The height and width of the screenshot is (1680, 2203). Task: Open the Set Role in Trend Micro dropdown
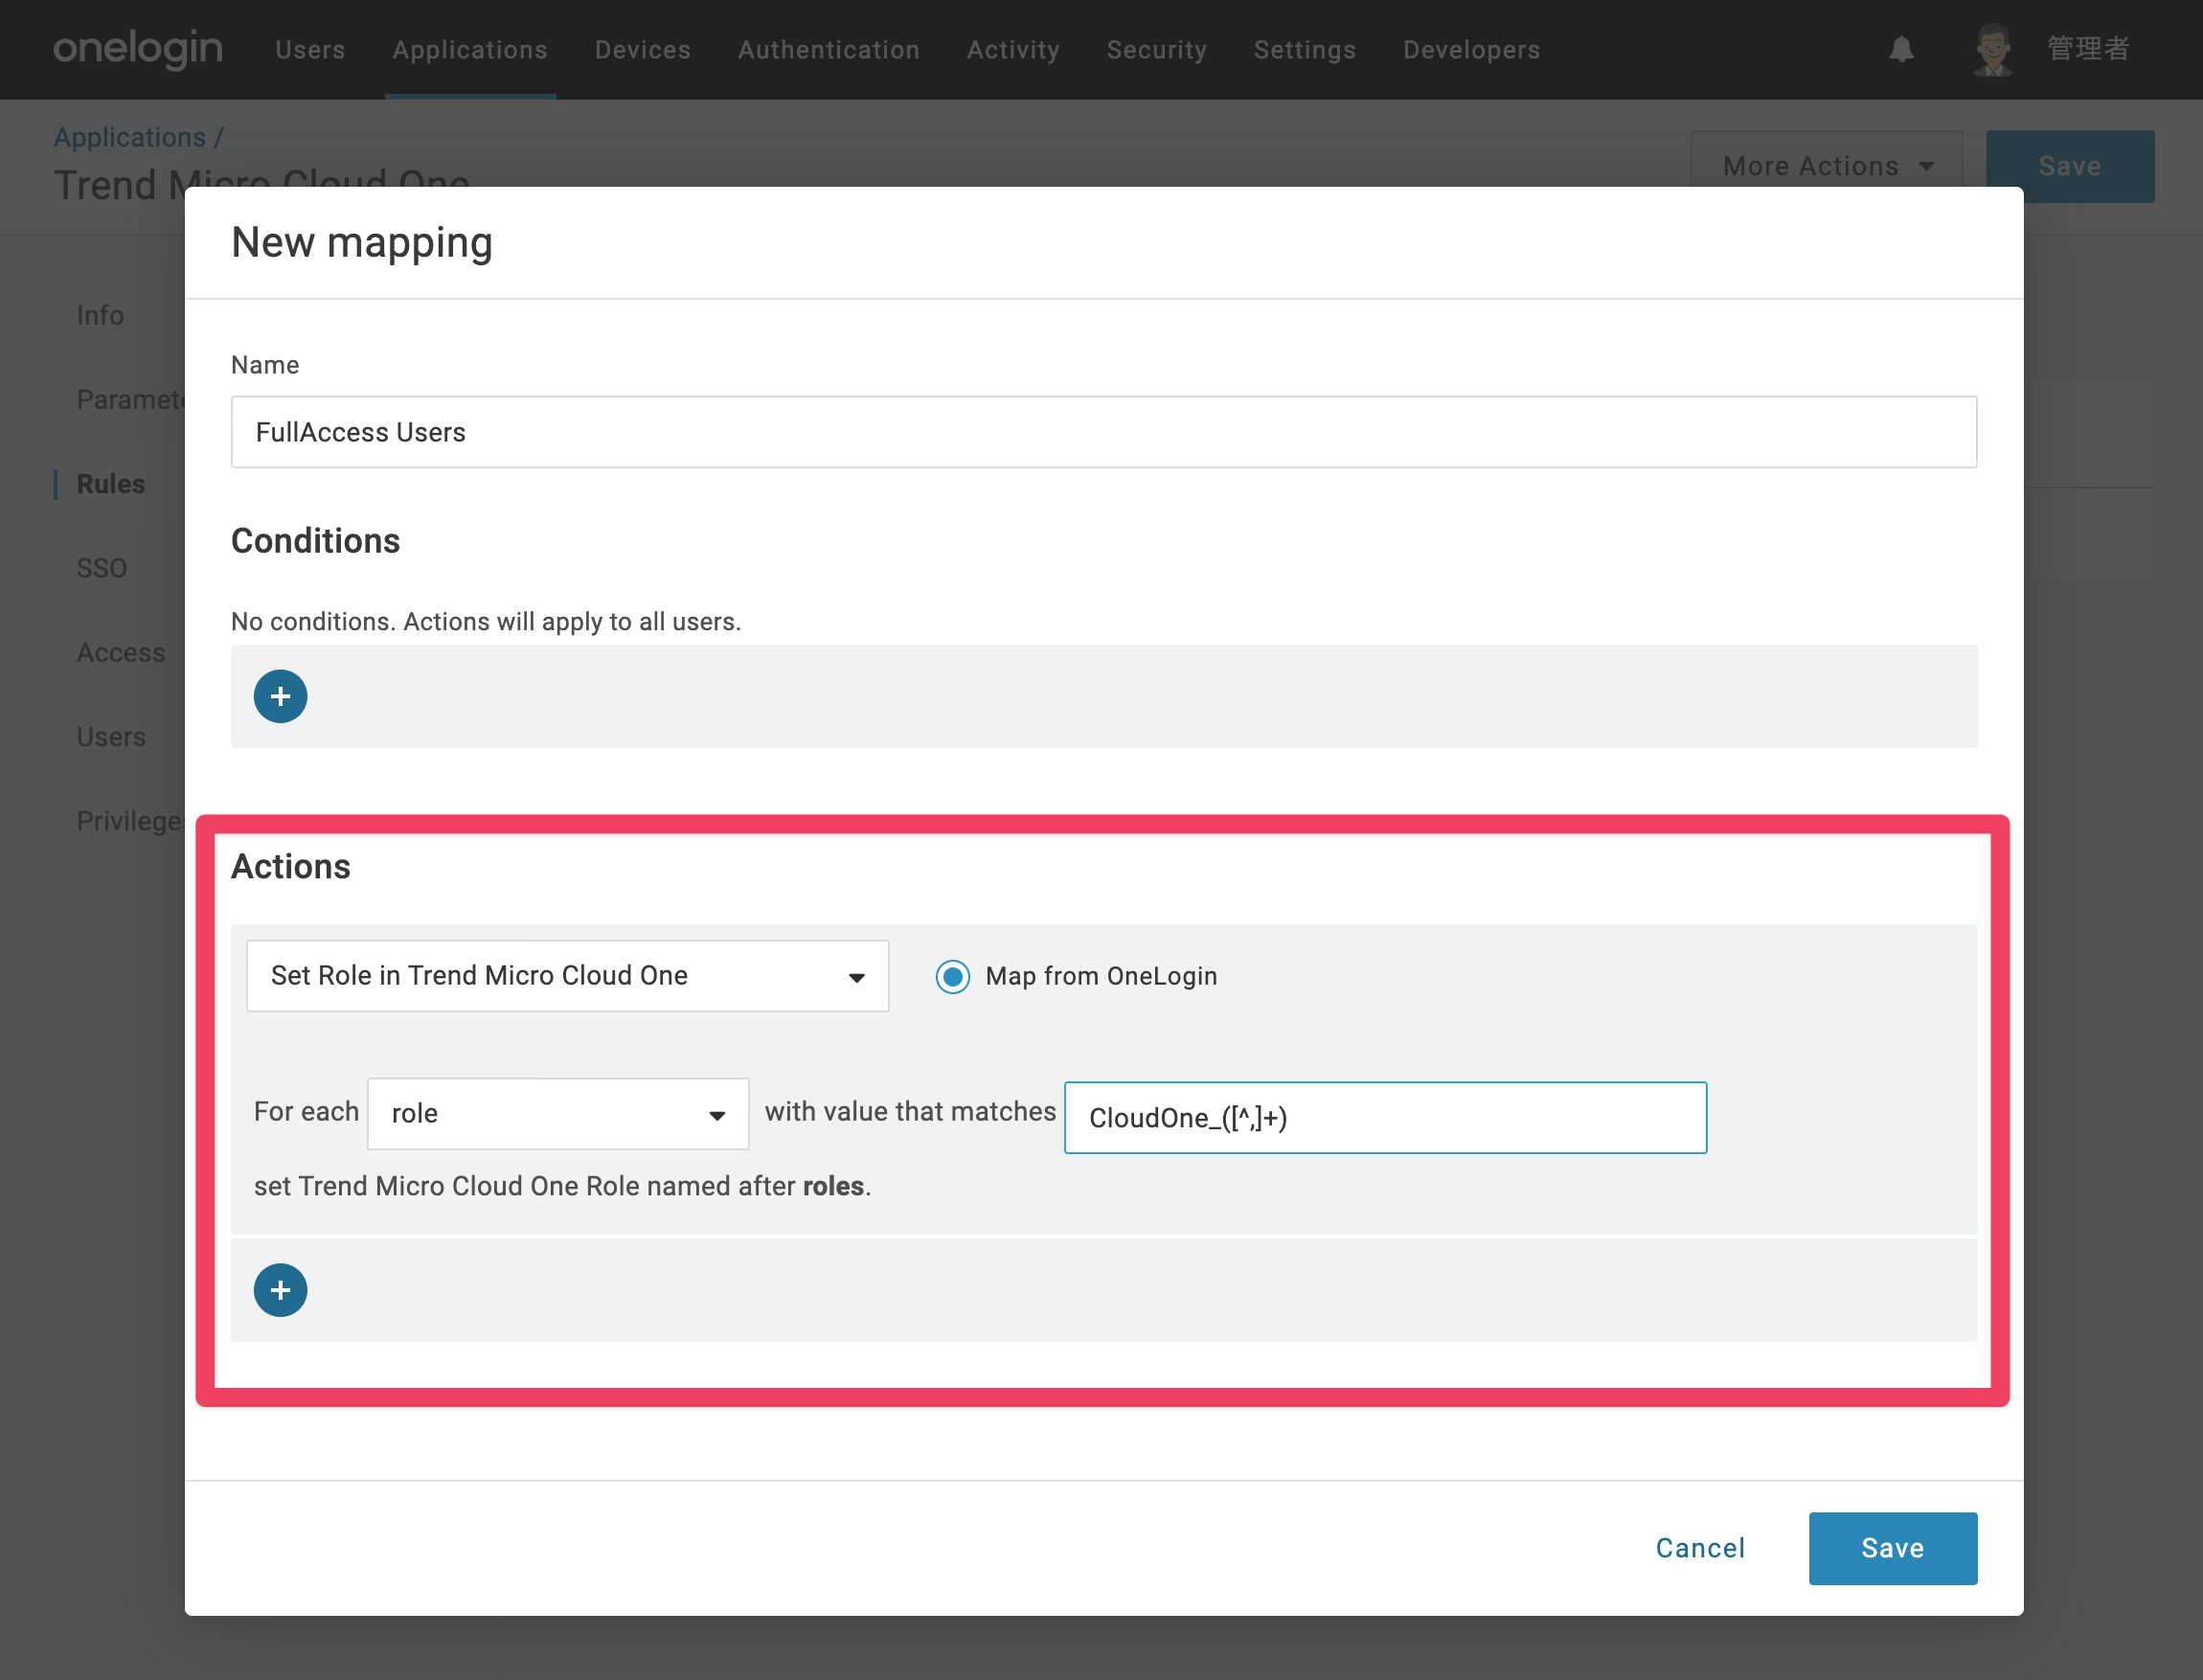(567, 976)
